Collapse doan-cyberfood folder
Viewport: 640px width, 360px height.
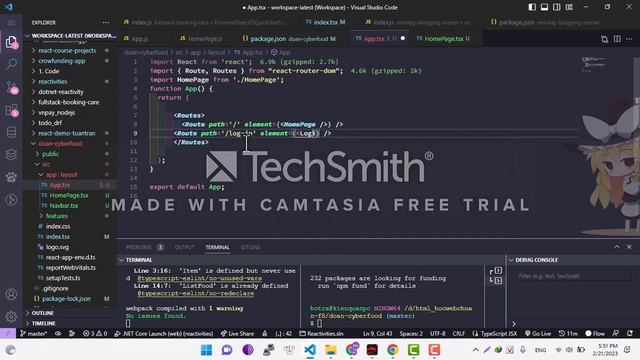60,144
